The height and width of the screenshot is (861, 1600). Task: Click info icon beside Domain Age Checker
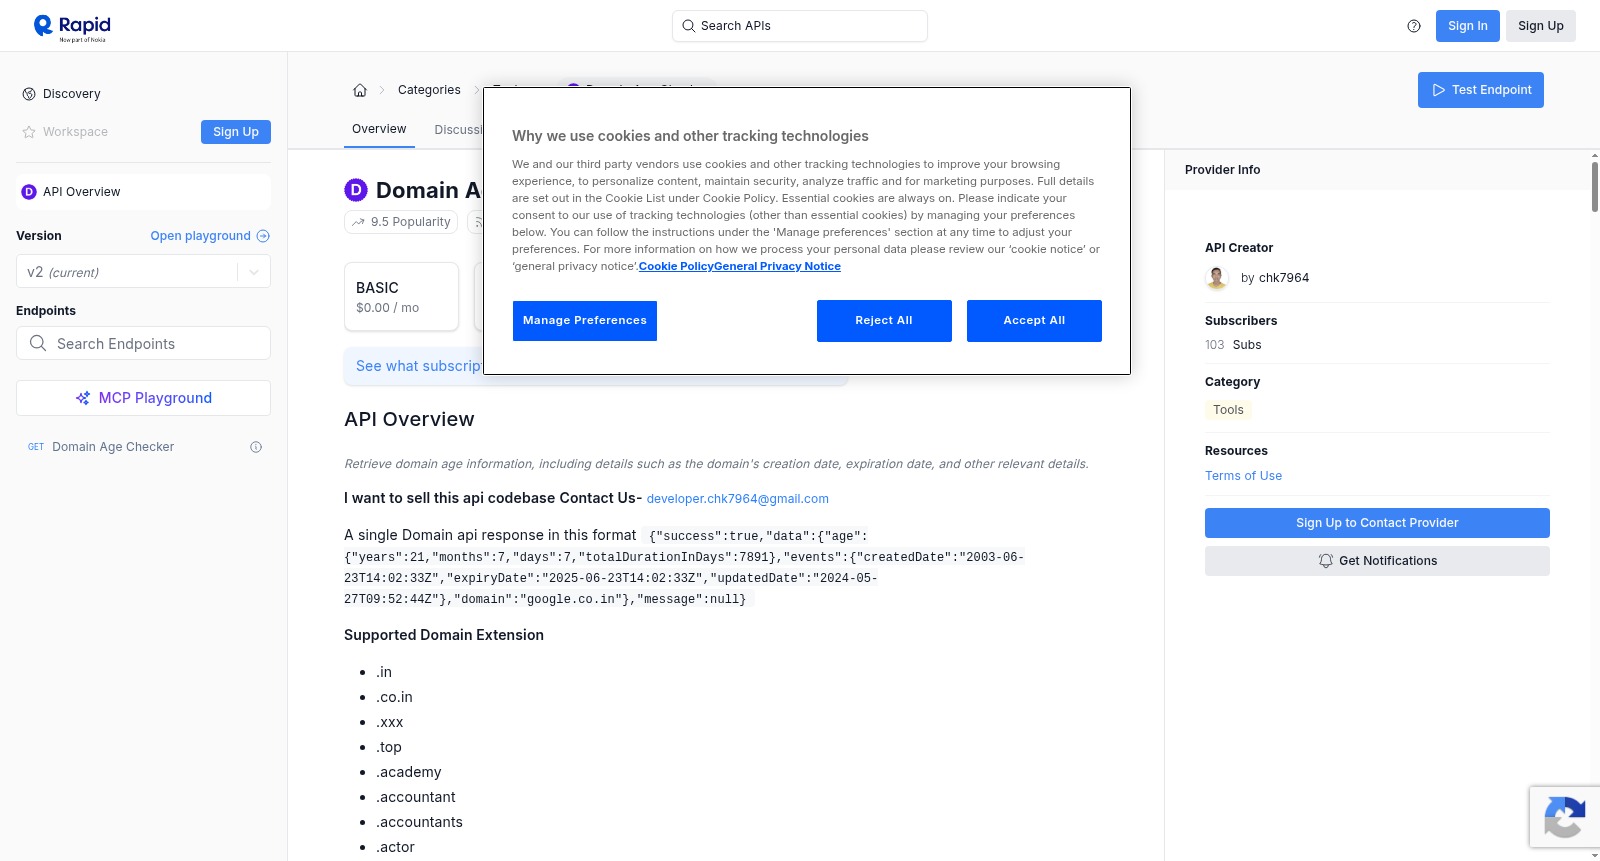point(256,447)
